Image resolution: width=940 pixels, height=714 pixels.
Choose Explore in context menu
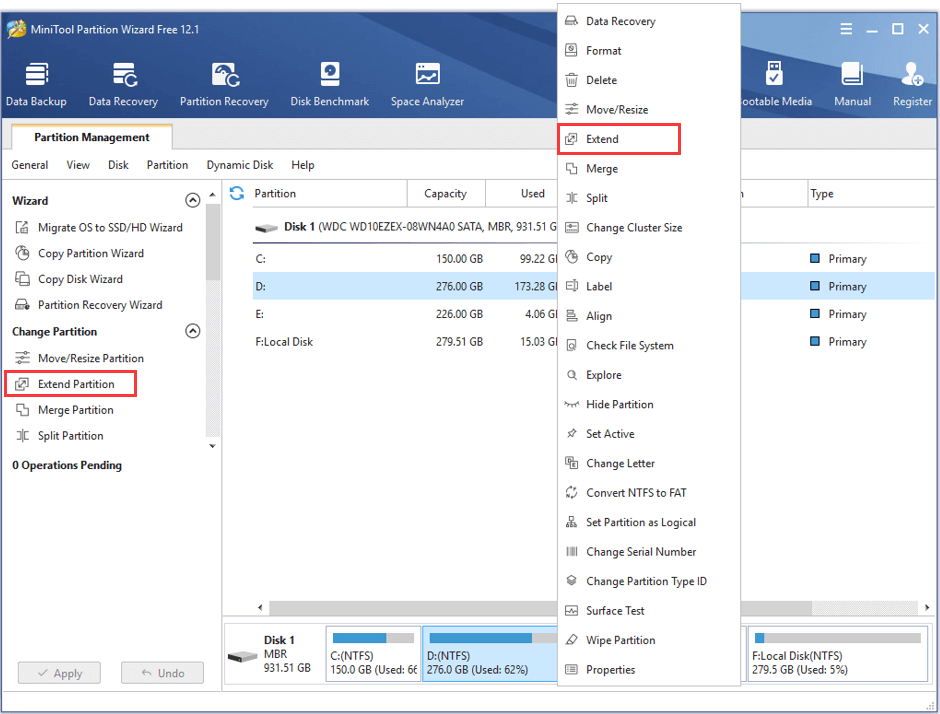649,375
